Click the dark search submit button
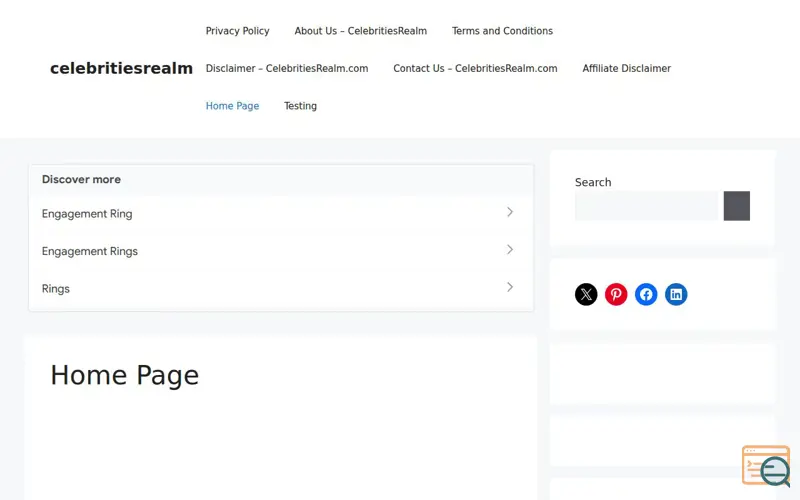This screenshot has width=800, height=500. tap(737, 206)
